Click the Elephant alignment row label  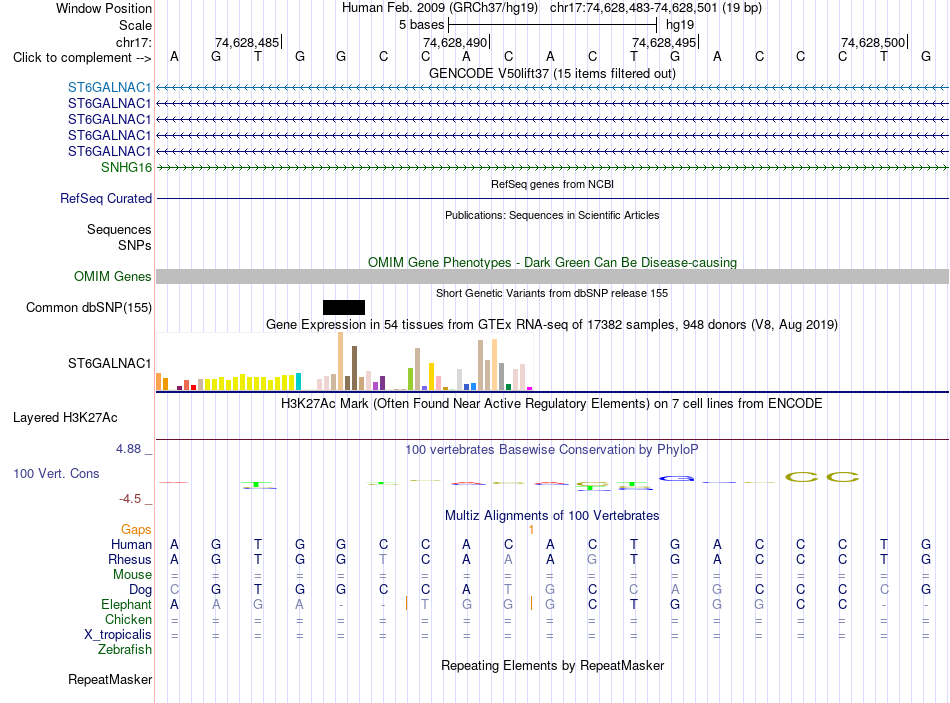click(126, 604)
